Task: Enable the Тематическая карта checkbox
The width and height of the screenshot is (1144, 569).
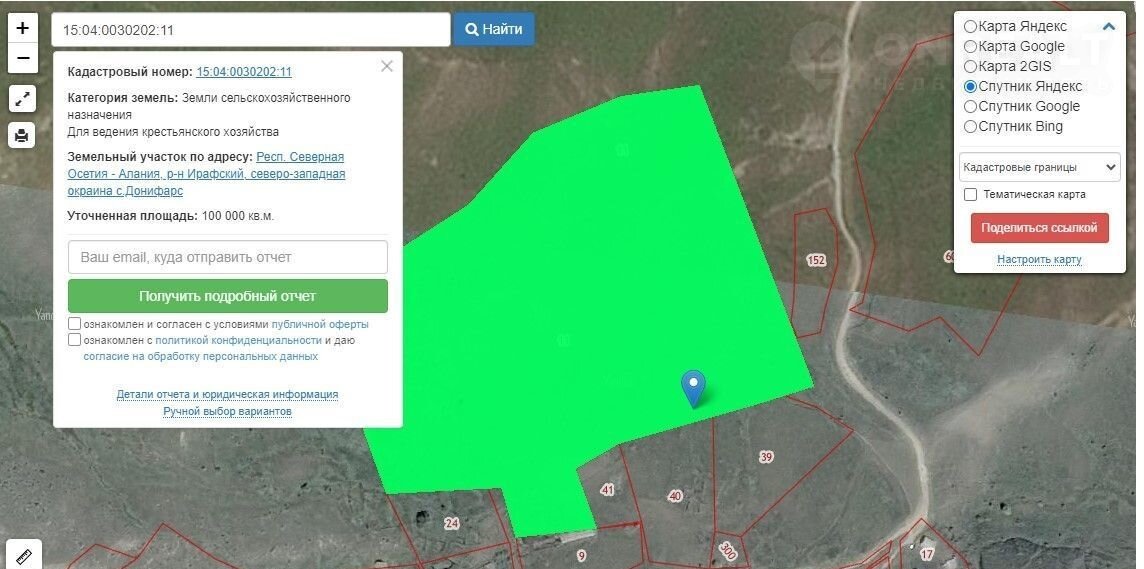Action: pyautogui.click(x=970, y=195)
